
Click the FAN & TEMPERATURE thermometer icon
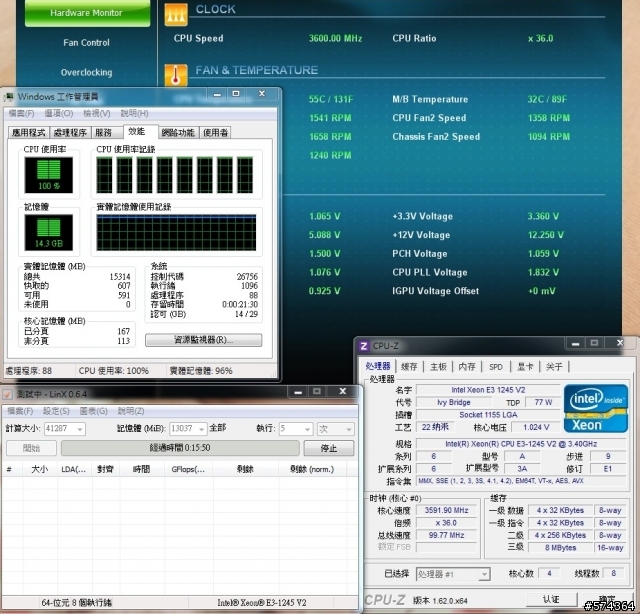click(176, 75)
